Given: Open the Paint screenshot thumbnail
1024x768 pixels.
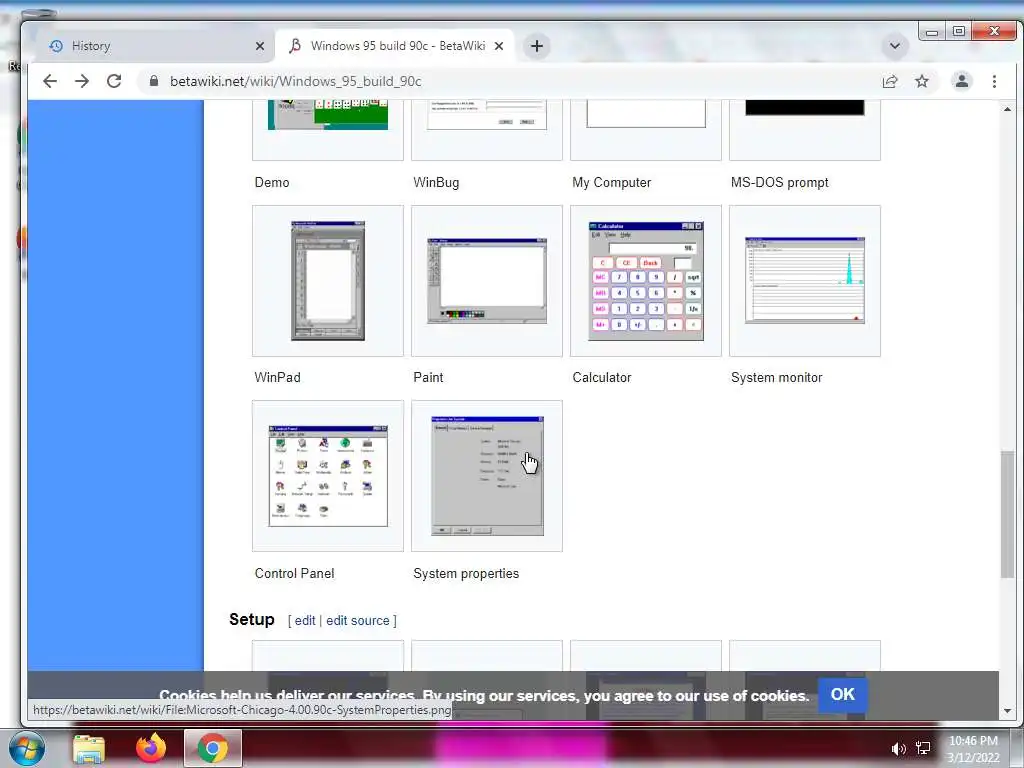Looking at the screenshot, I should (x=487, y=281).
